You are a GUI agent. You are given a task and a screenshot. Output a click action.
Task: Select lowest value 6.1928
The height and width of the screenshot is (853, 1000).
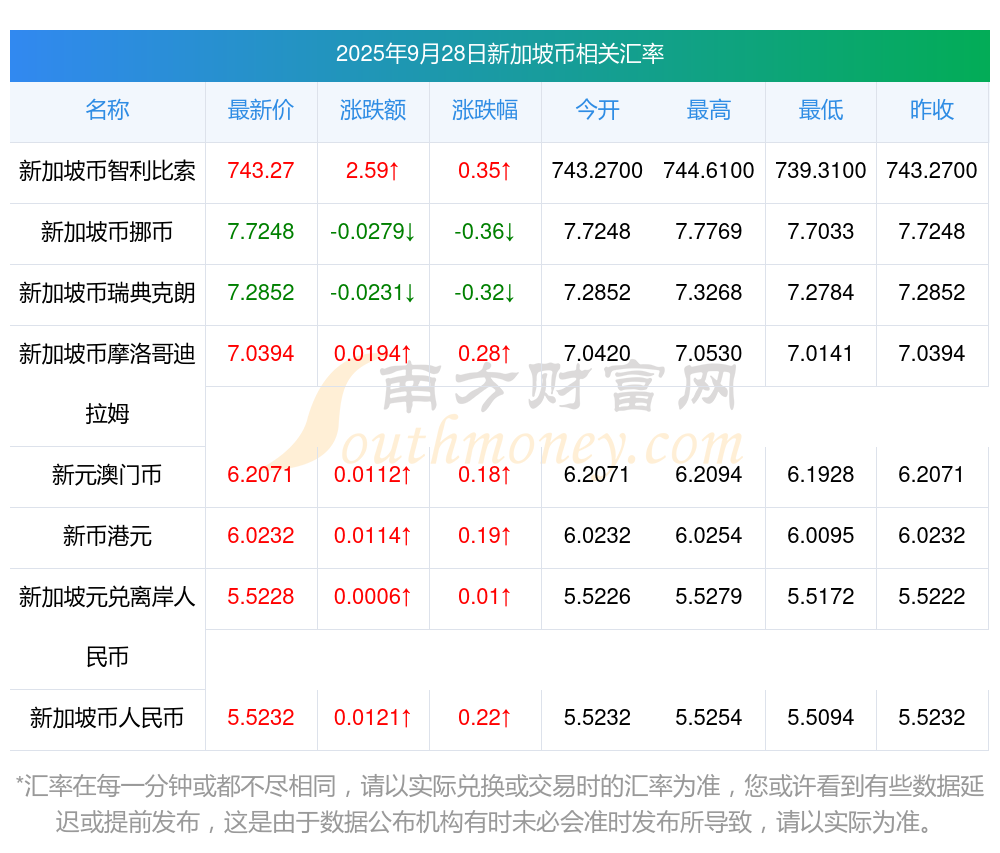[820, 474]
